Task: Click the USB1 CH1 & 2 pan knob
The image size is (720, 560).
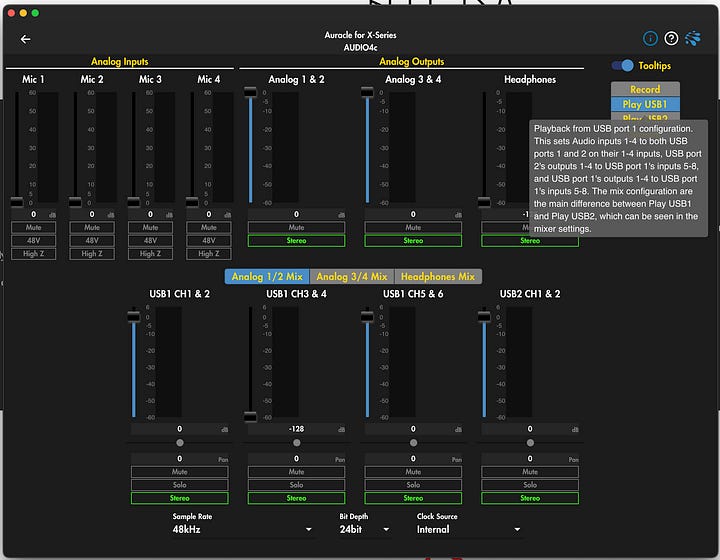Action: click(180, 443)
